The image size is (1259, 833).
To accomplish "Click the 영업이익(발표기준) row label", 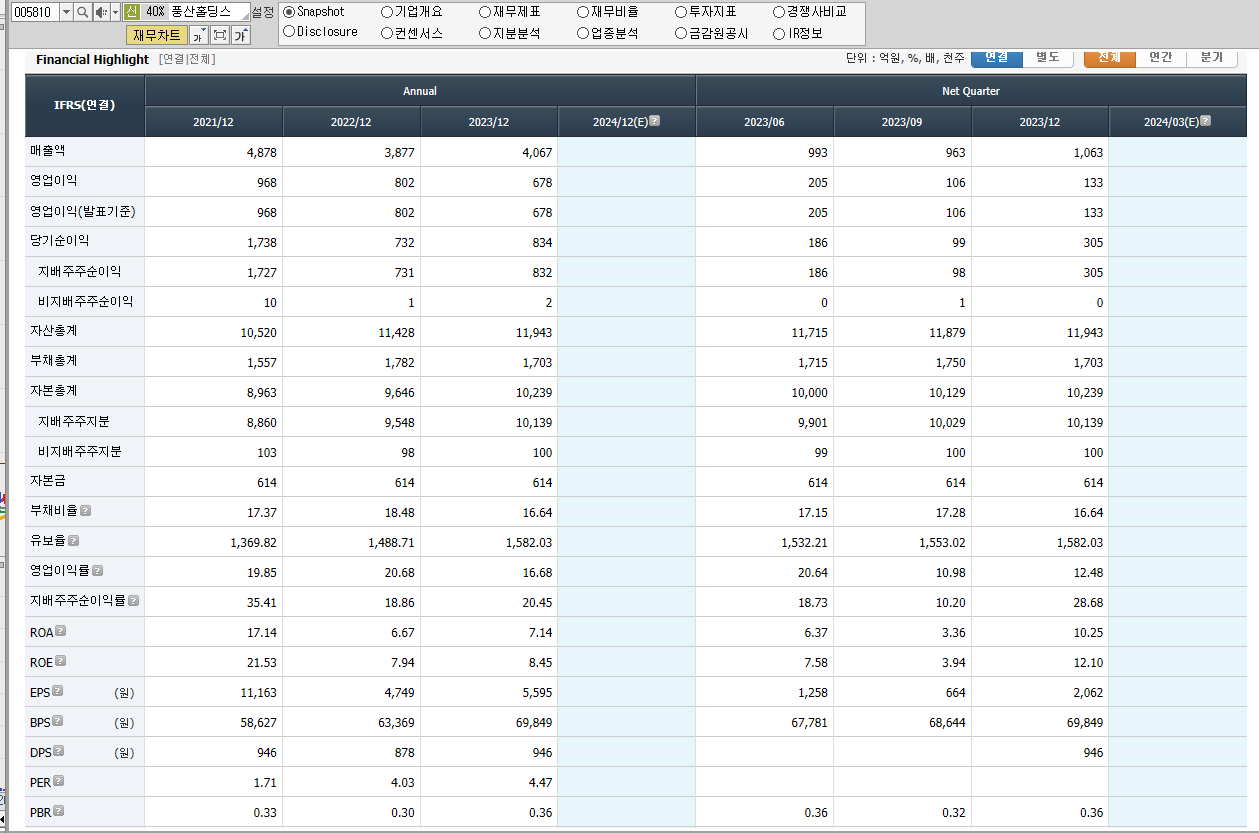I will pyautogui.click(x=83, y=211).
